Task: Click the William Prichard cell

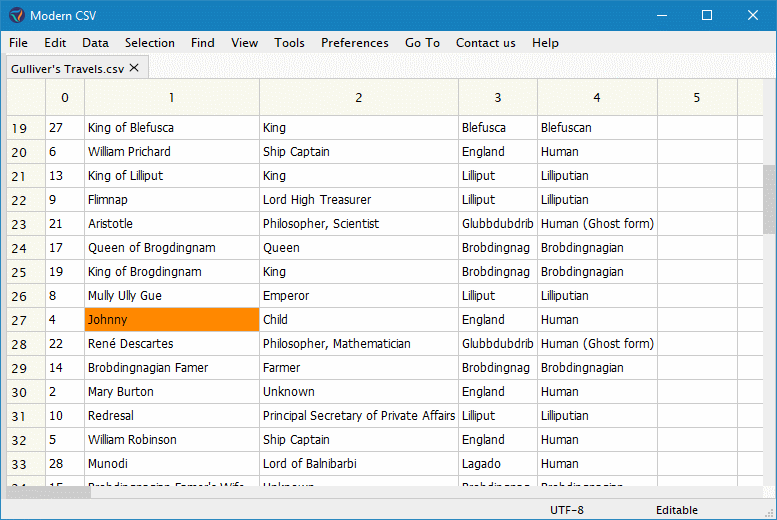Action: (172, 152)
